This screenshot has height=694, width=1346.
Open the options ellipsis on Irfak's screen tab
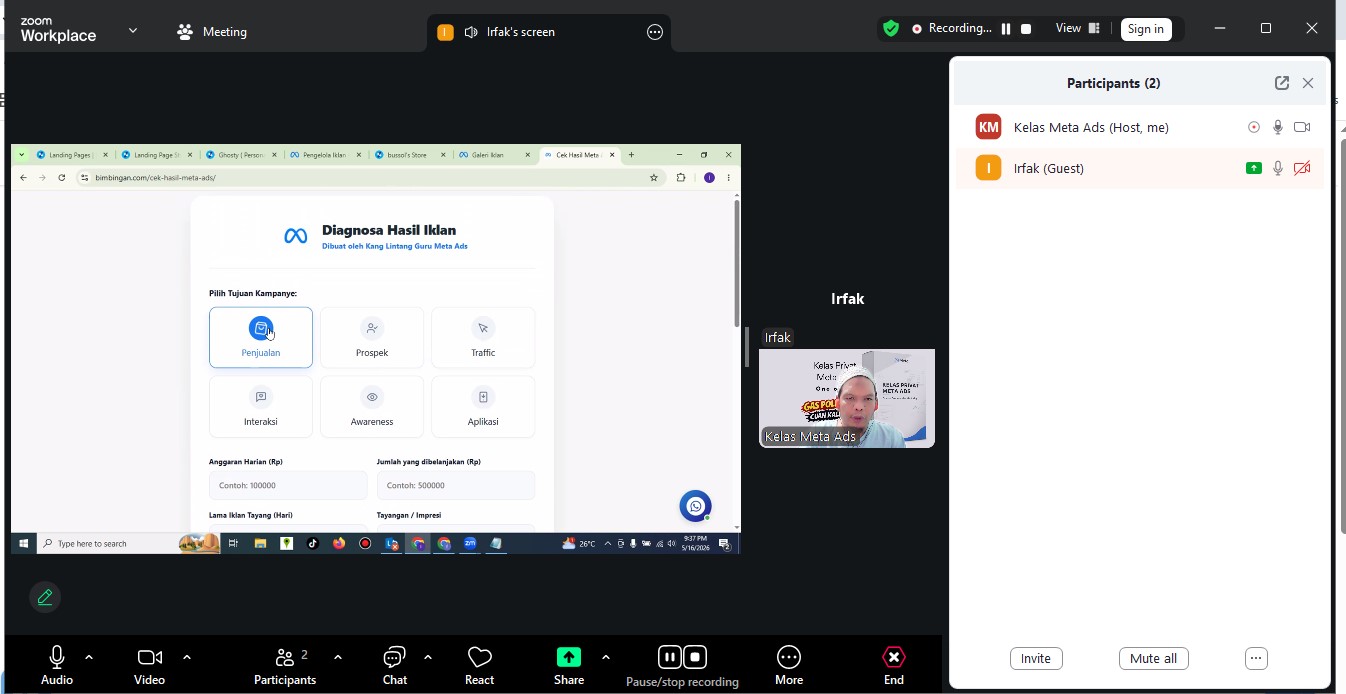pyautogui.click(x=655, y=32)
